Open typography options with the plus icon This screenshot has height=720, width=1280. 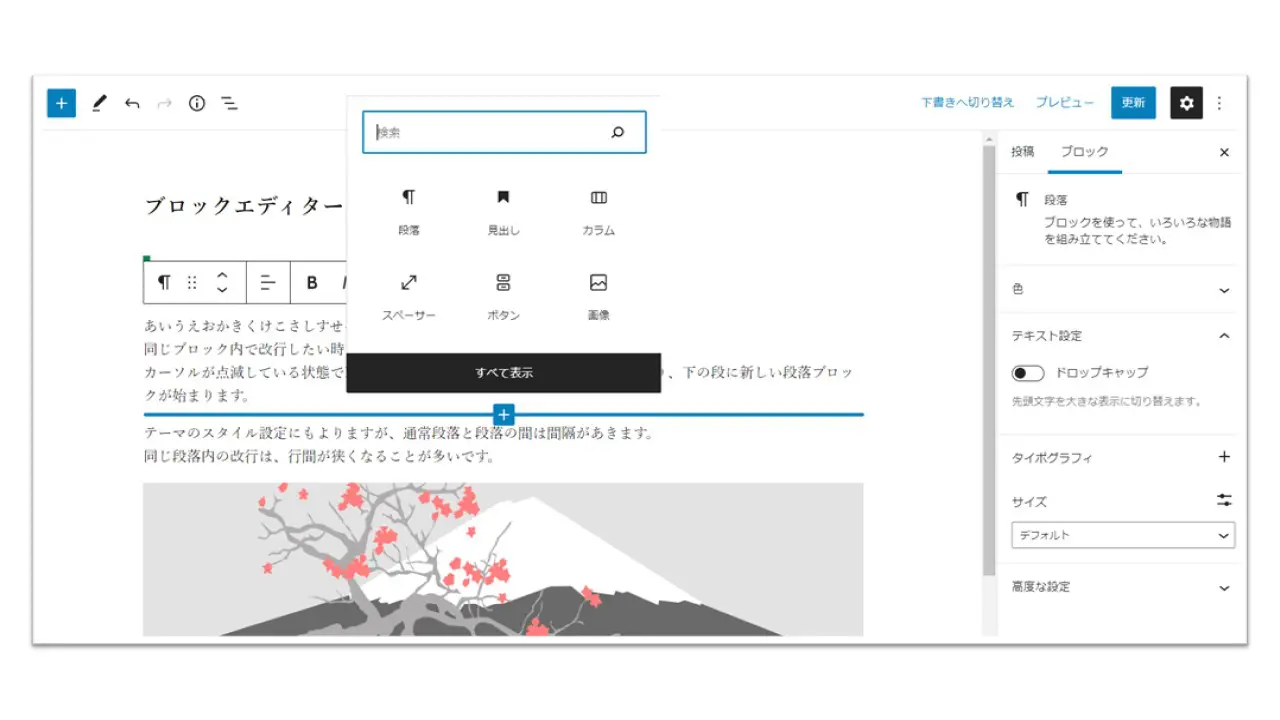pos(1224,457)
